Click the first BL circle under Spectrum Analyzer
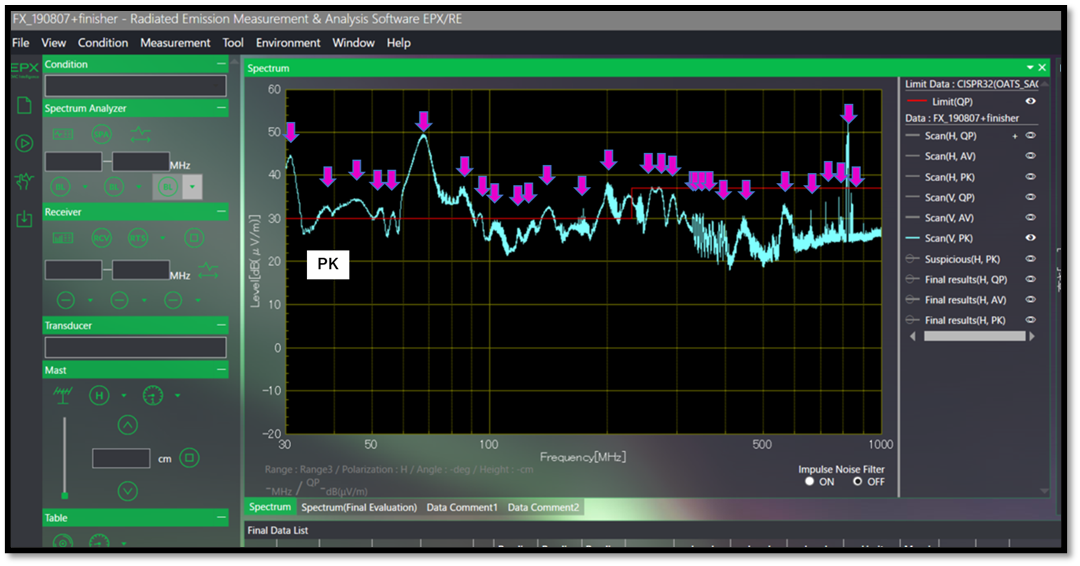 [61, 187]
